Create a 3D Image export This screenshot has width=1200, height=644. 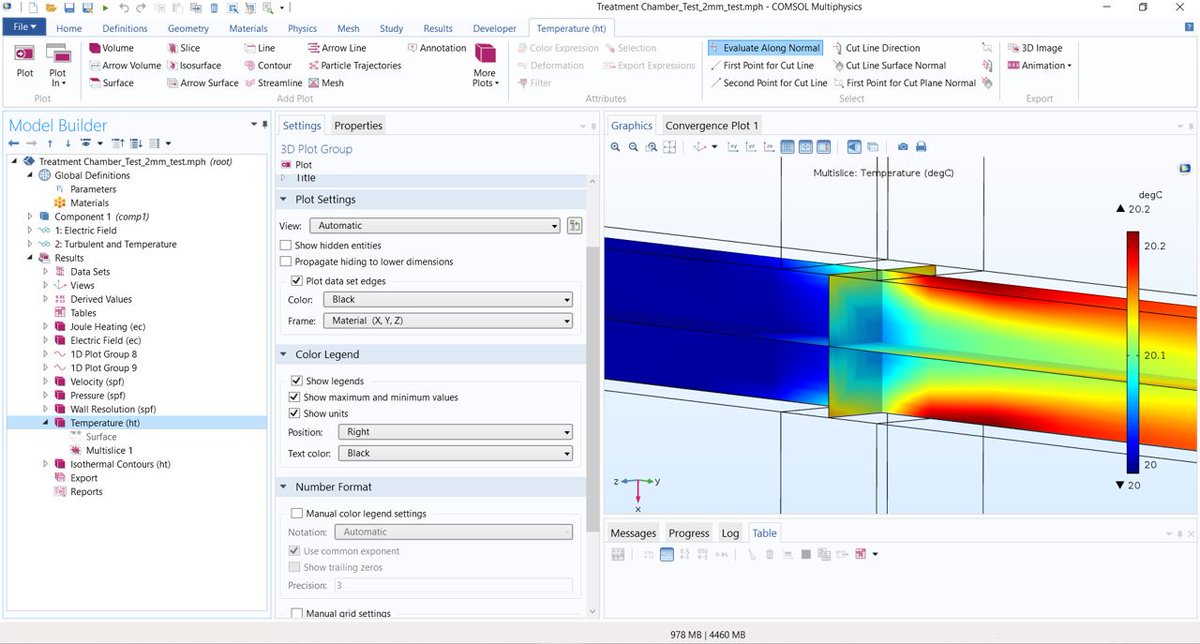[1035, 48]
